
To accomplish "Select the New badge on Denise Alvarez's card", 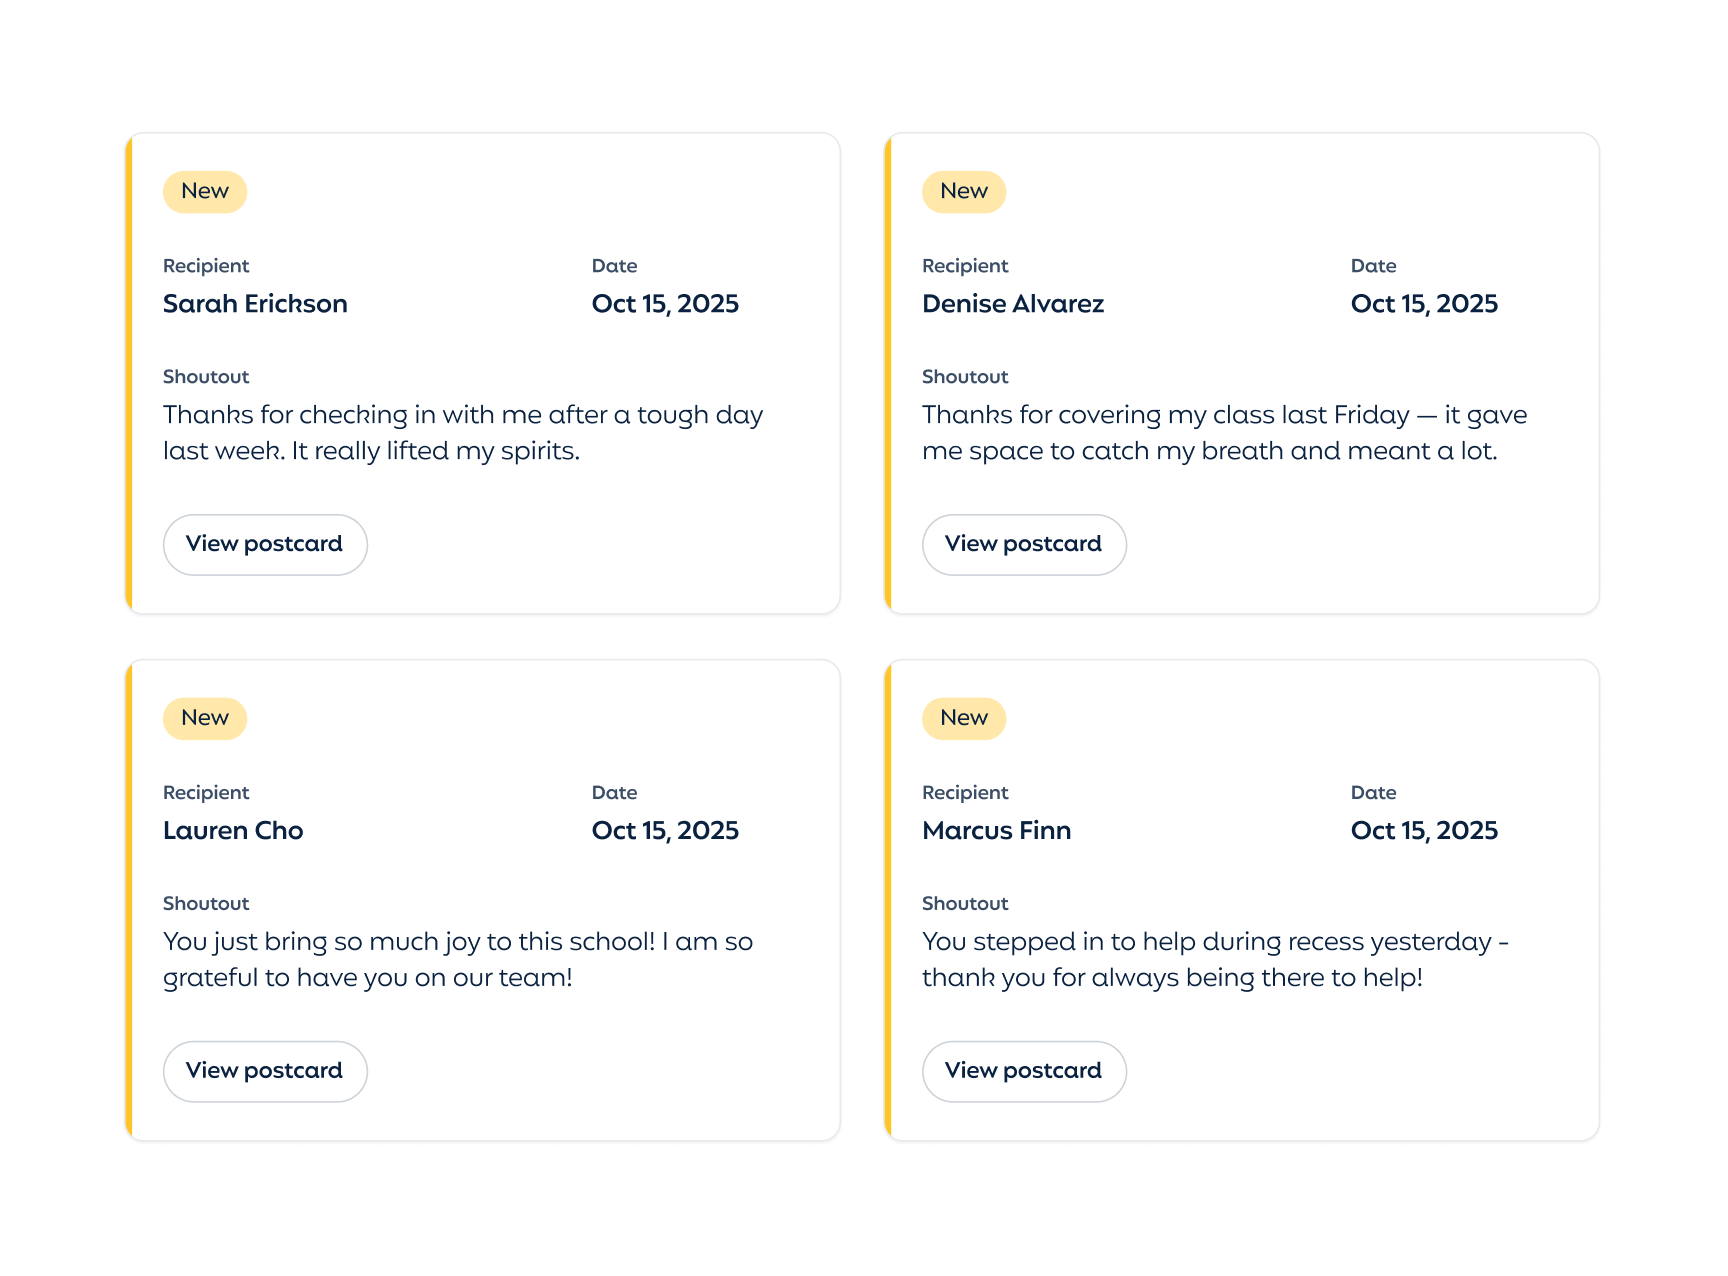I will pyautogui.click(x=964, y=192).
